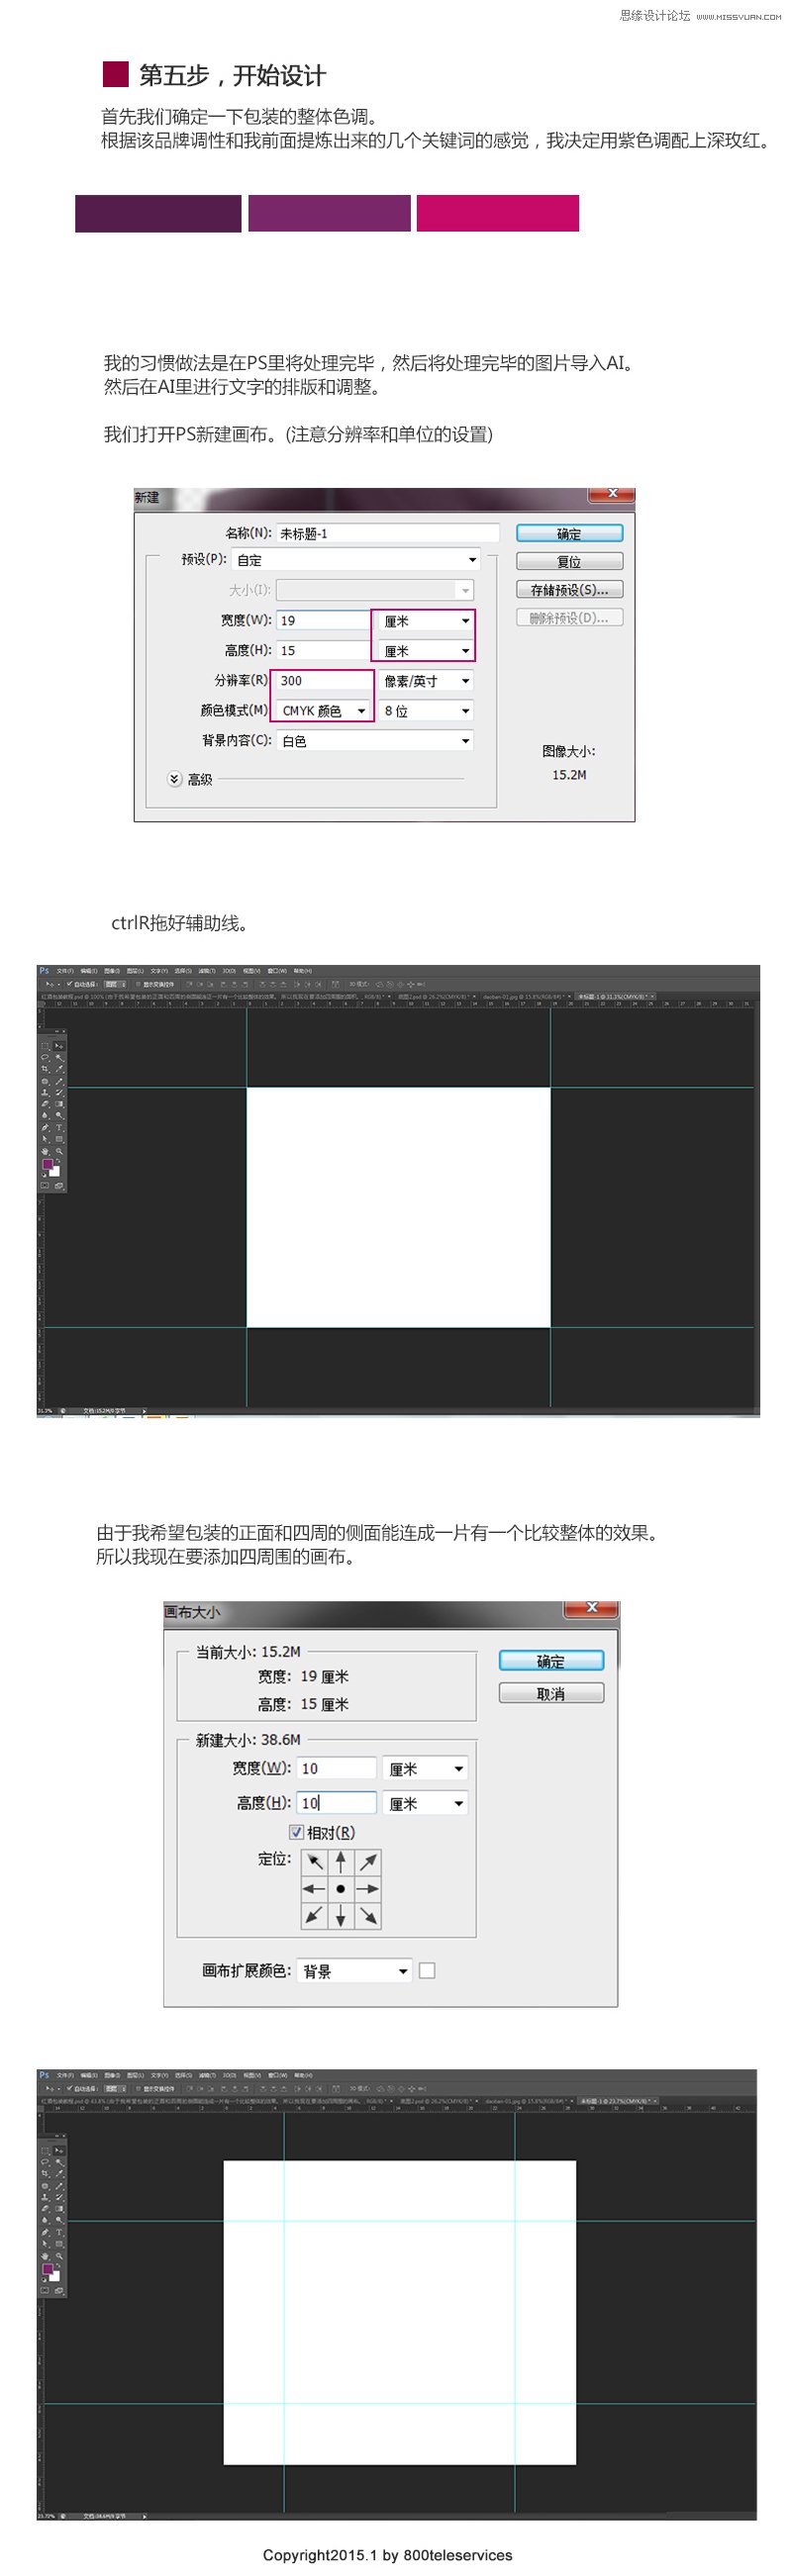792x2576 pixels.
Task: Select Path Selection tool in last Photoshop screenshot
Action: (x=45, y=2244)
